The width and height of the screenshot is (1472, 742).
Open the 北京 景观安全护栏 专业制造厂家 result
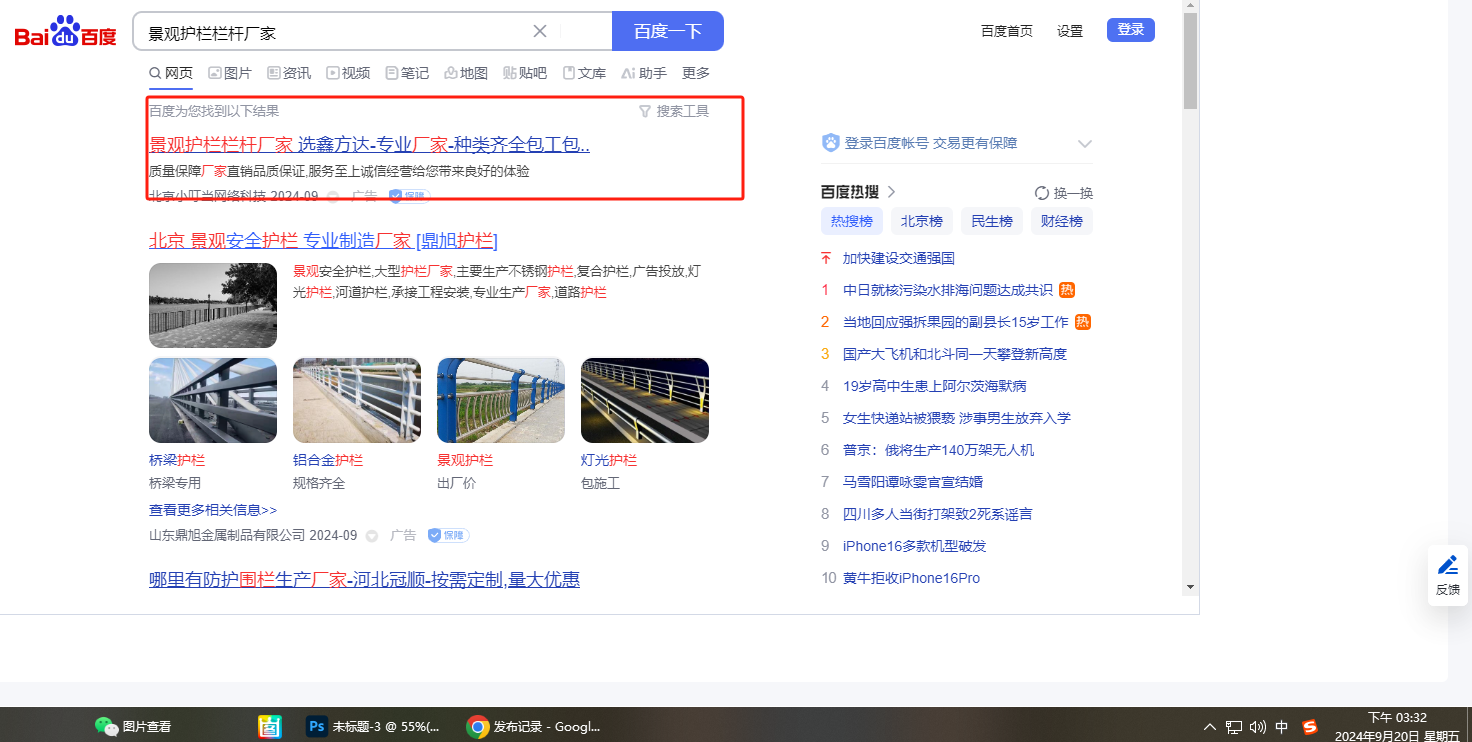pyautogui.click(x=323, y=240)
